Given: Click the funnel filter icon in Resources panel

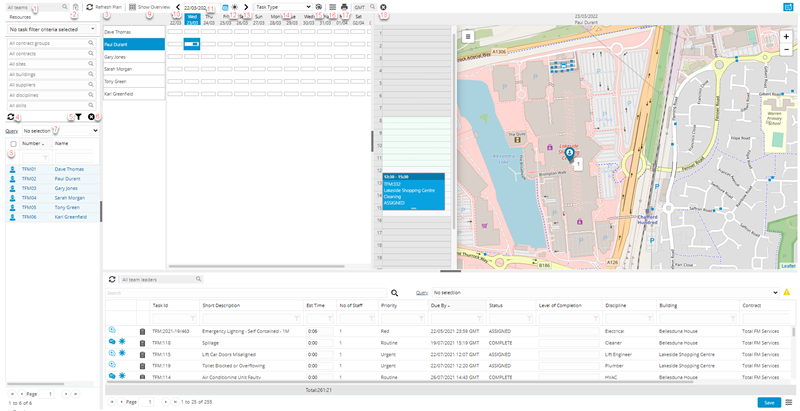Looking at the screenshot, I should (x=79, y=117).
